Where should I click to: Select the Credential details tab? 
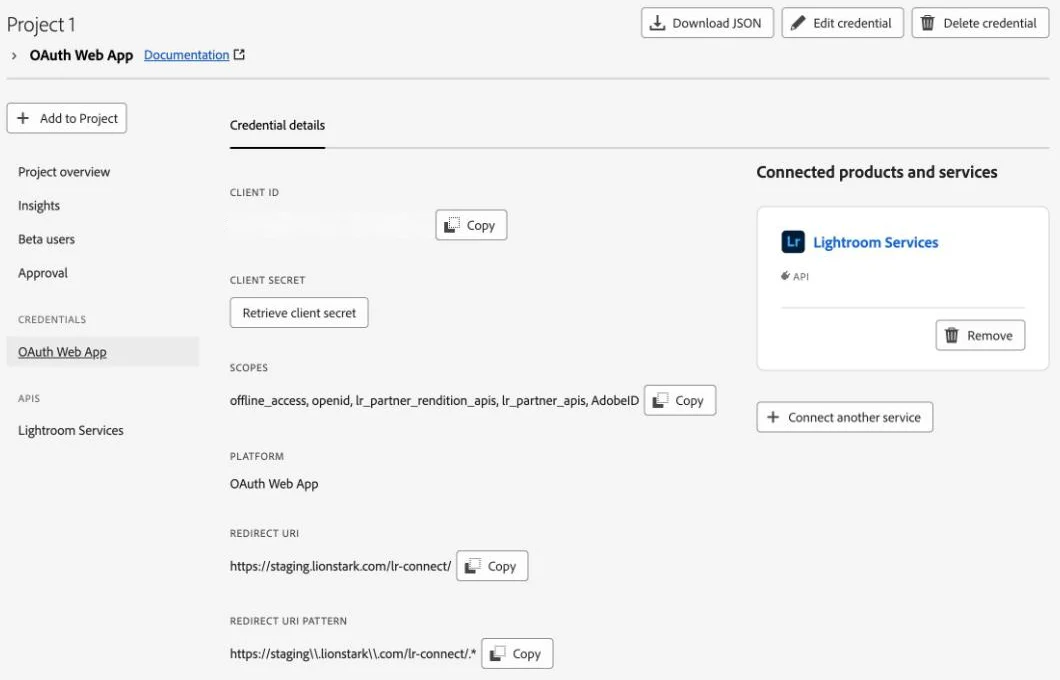[277, 125]
